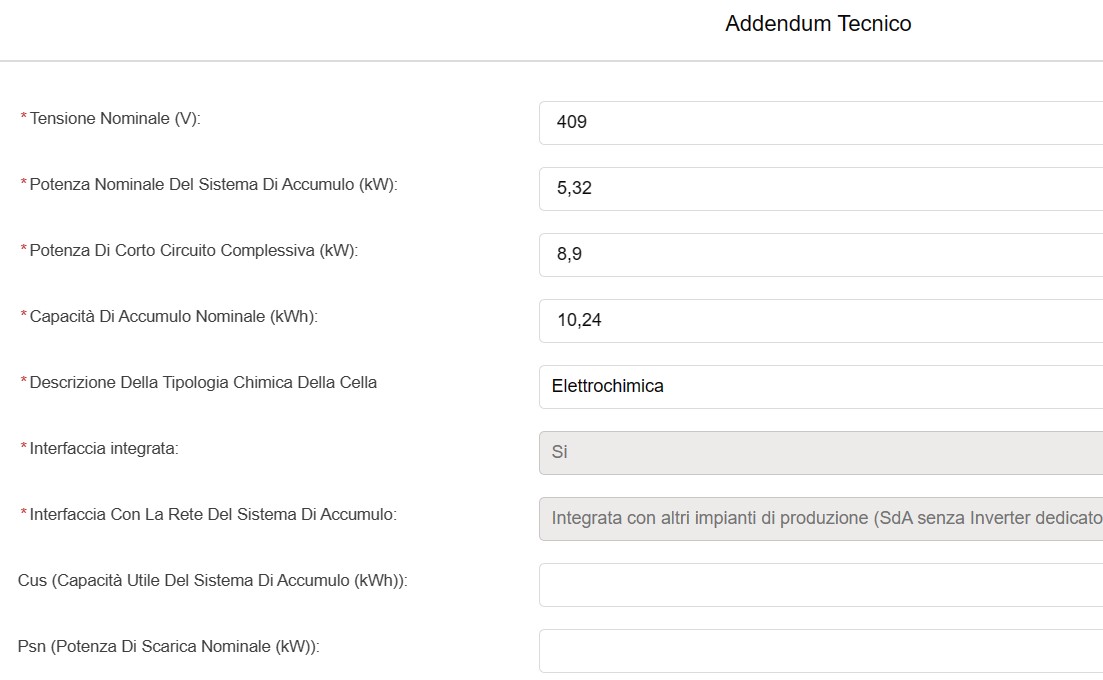1103x680 pixels.
Task: Click the 'Interfaccia Con La Rete' label
Action: tap(213, 514)
